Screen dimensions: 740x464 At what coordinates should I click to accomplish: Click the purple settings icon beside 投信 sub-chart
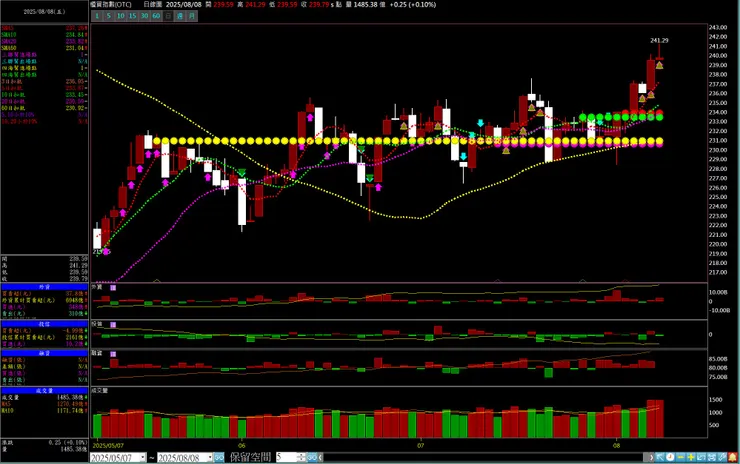(x=113, y=324)
